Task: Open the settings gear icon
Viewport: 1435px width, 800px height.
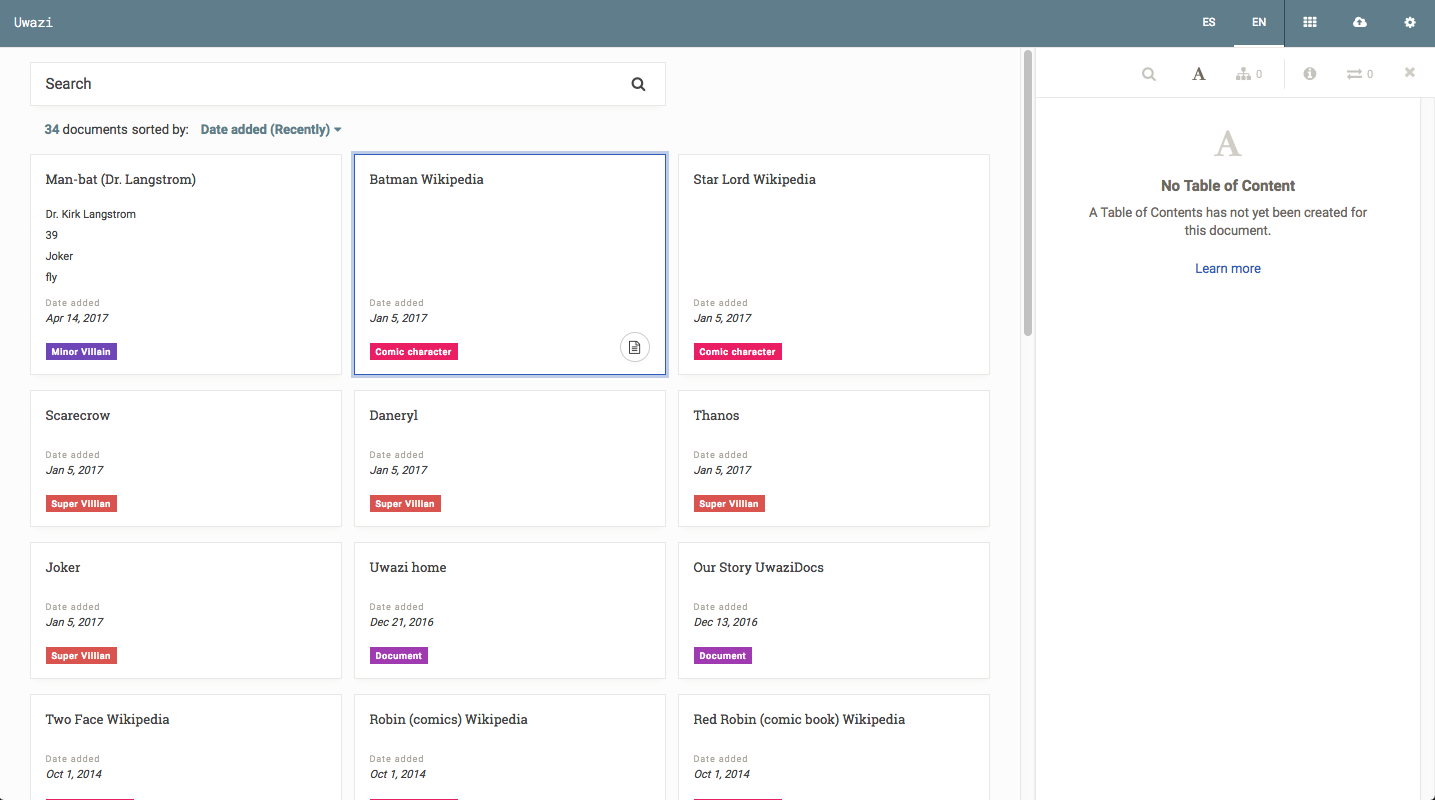Action: (x=1410, y=22)
